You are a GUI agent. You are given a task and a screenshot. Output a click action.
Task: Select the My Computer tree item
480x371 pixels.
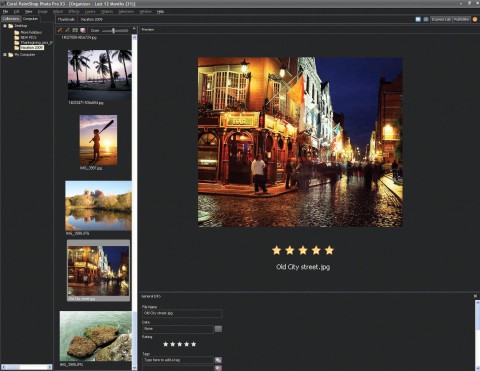pos(25,55)
